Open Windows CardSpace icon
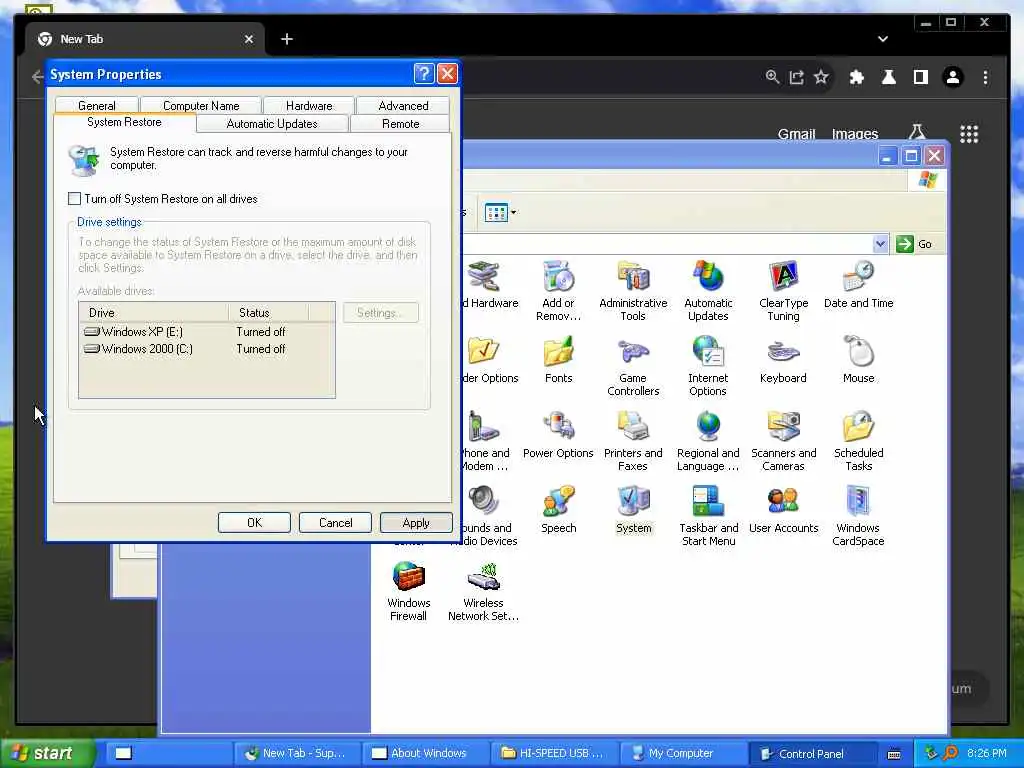This screenshot has width=1024, height=768. click(858, 516)
